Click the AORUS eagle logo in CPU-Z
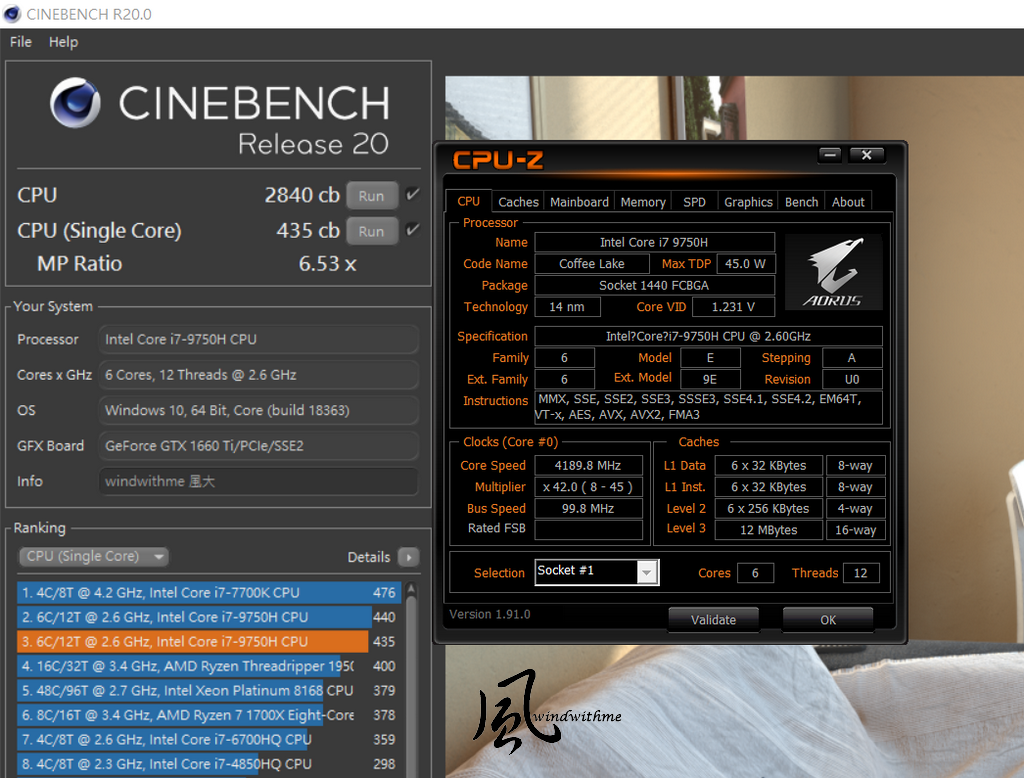The image size is (1024, 778). tap(833, 272)
